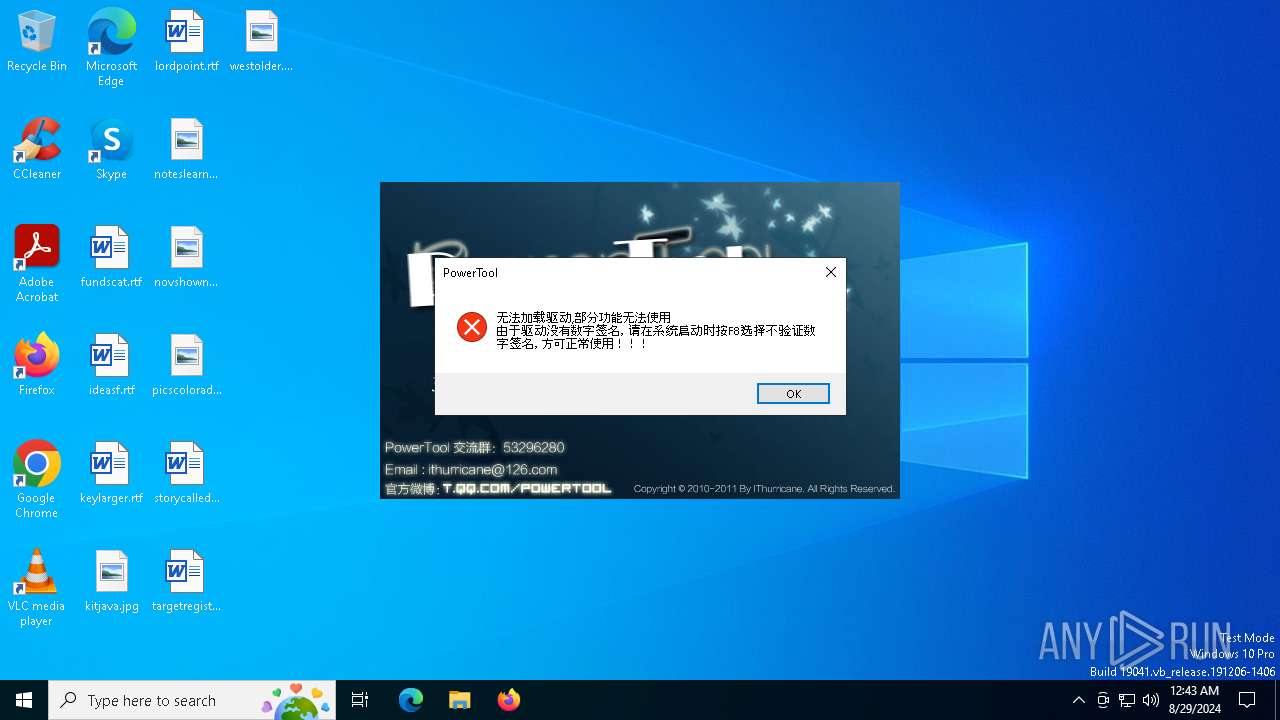The image size is (1280, 720).
Task: Click the ithurricane@126.com email text
Action: [x=492, y=469]
